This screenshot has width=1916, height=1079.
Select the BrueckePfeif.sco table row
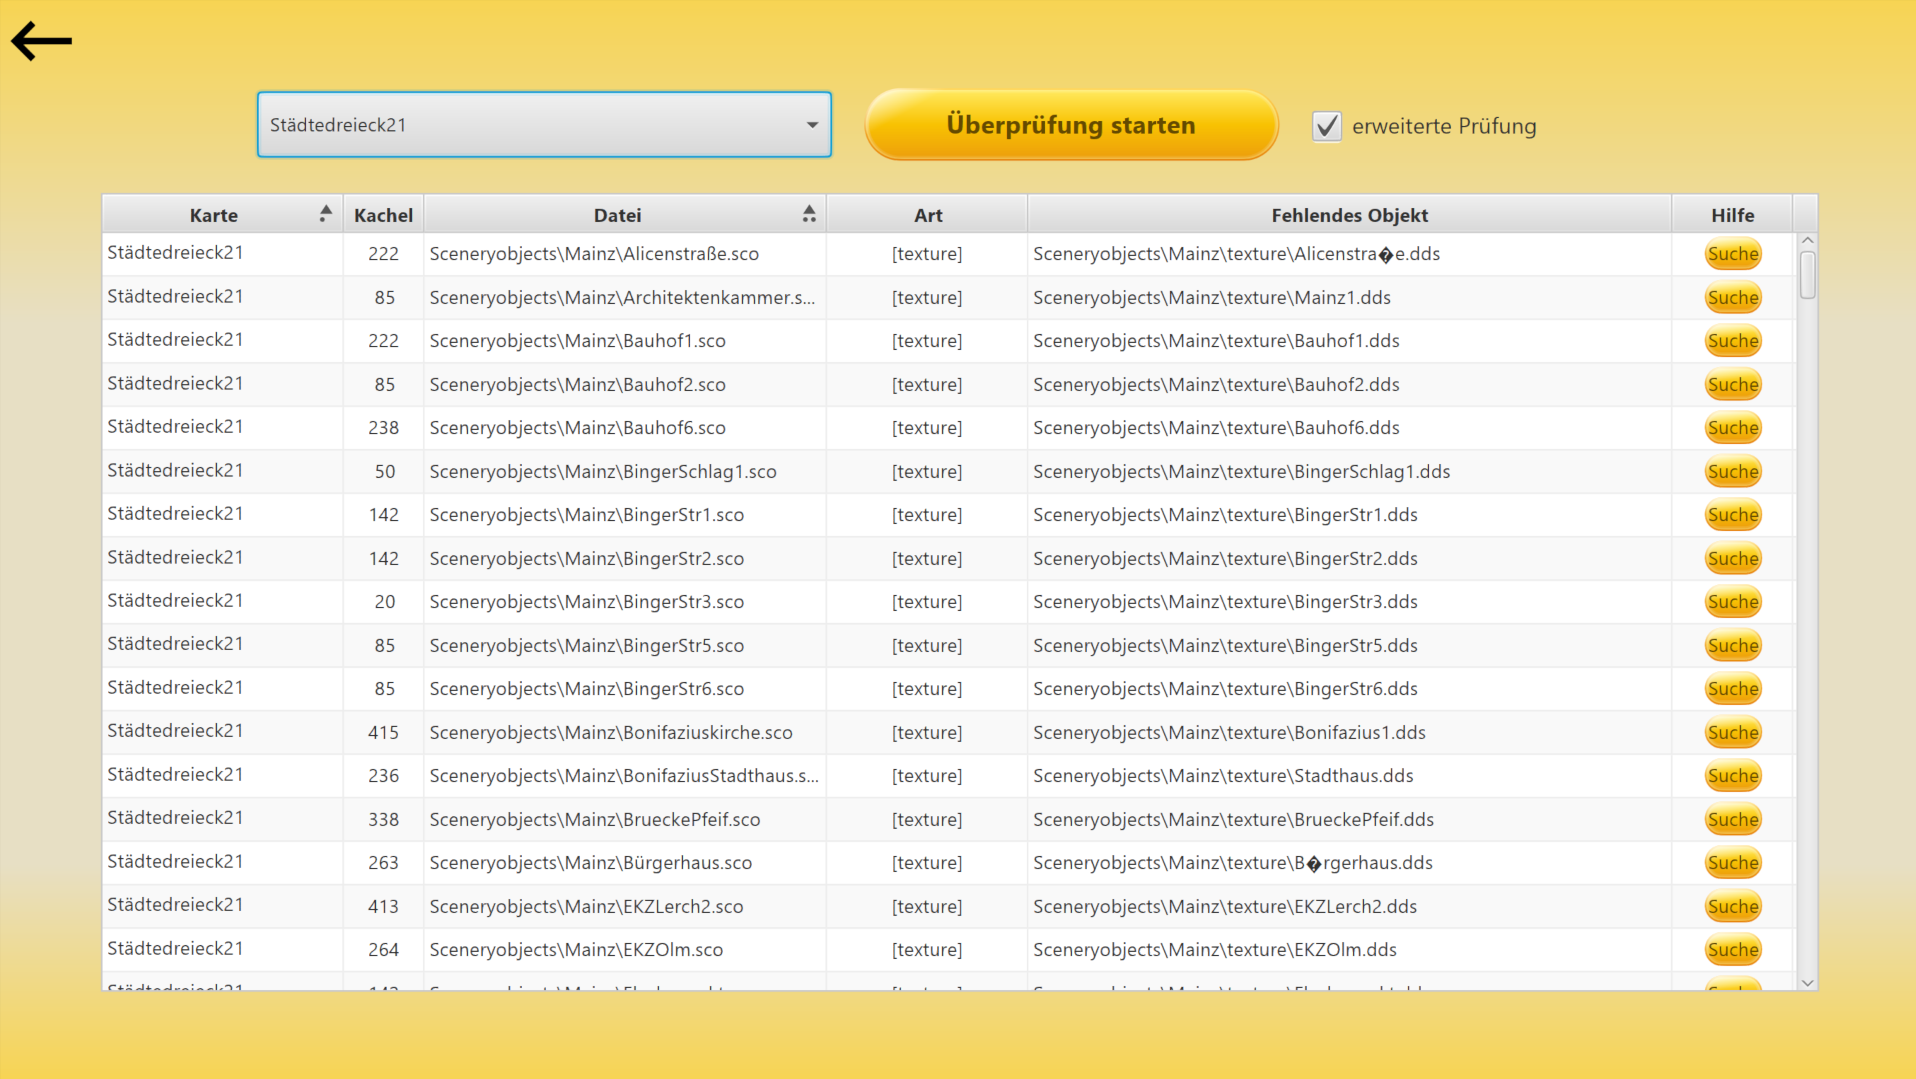948,819
